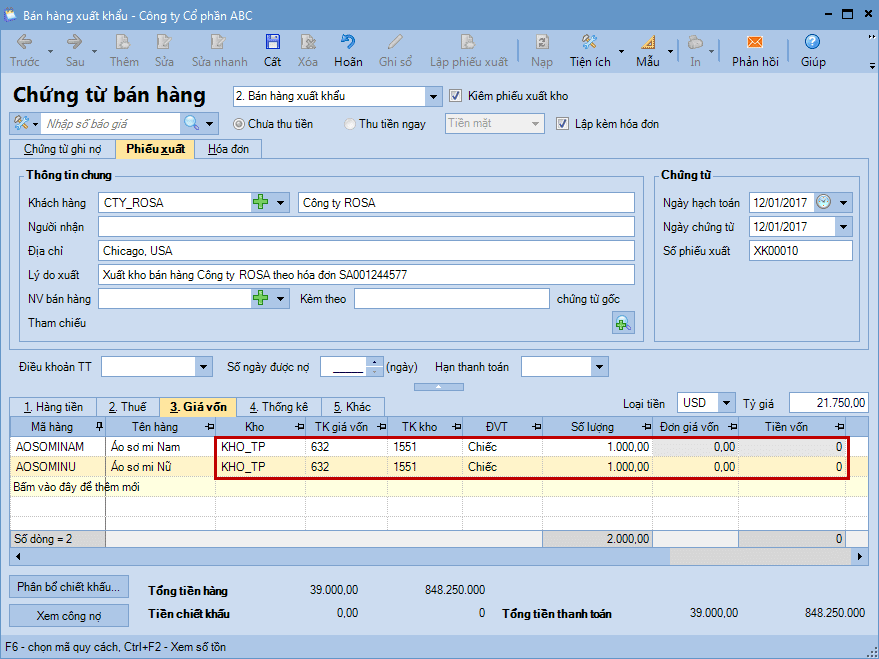This screenshot has width=879, height=659.
Task: Click the In print toolbar icon
Action: (695, 42)
